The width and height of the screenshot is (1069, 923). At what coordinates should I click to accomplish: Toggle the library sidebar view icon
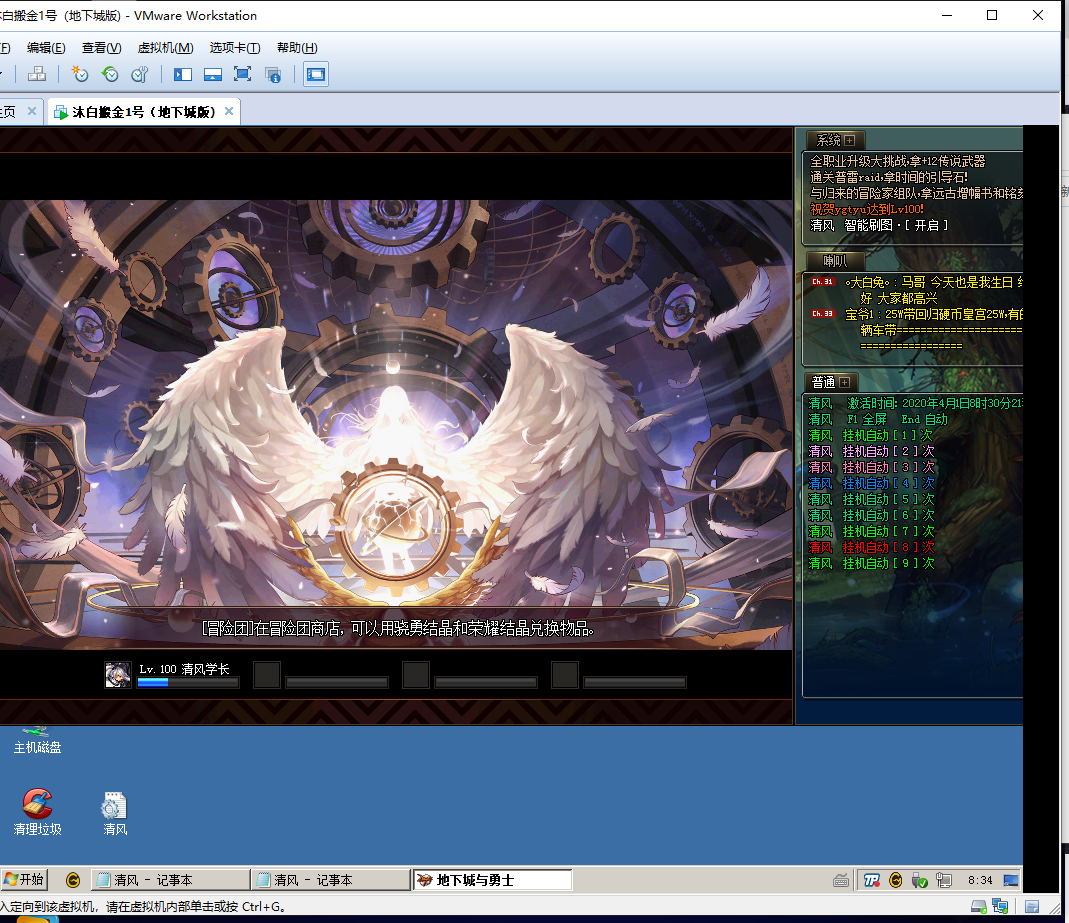point(183,74)
